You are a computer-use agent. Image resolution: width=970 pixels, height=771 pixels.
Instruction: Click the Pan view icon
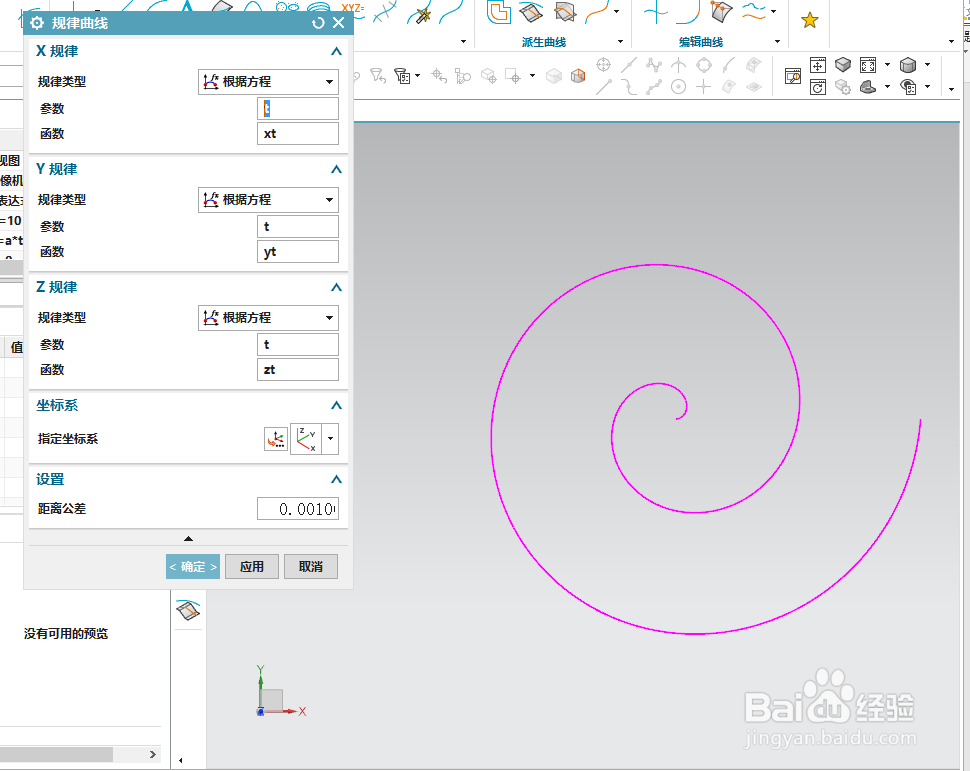818,65
